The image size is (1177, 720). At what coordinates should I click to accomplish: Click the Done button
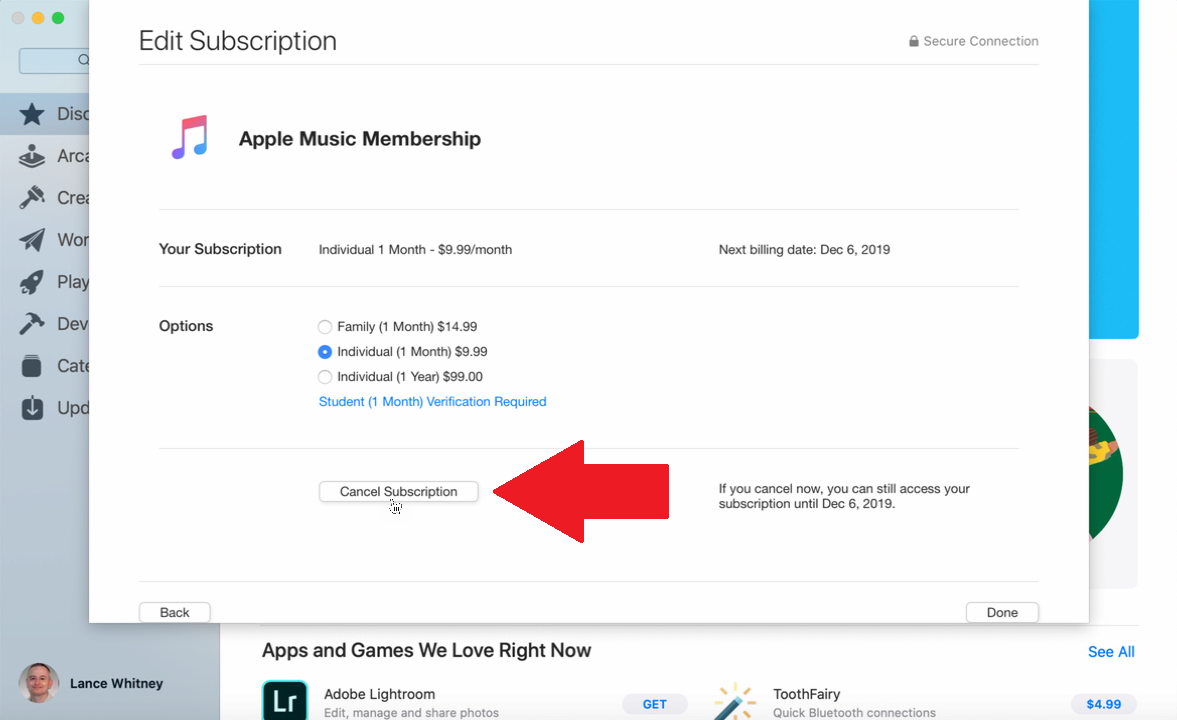pyautogui.click(x=1002, y=612)
